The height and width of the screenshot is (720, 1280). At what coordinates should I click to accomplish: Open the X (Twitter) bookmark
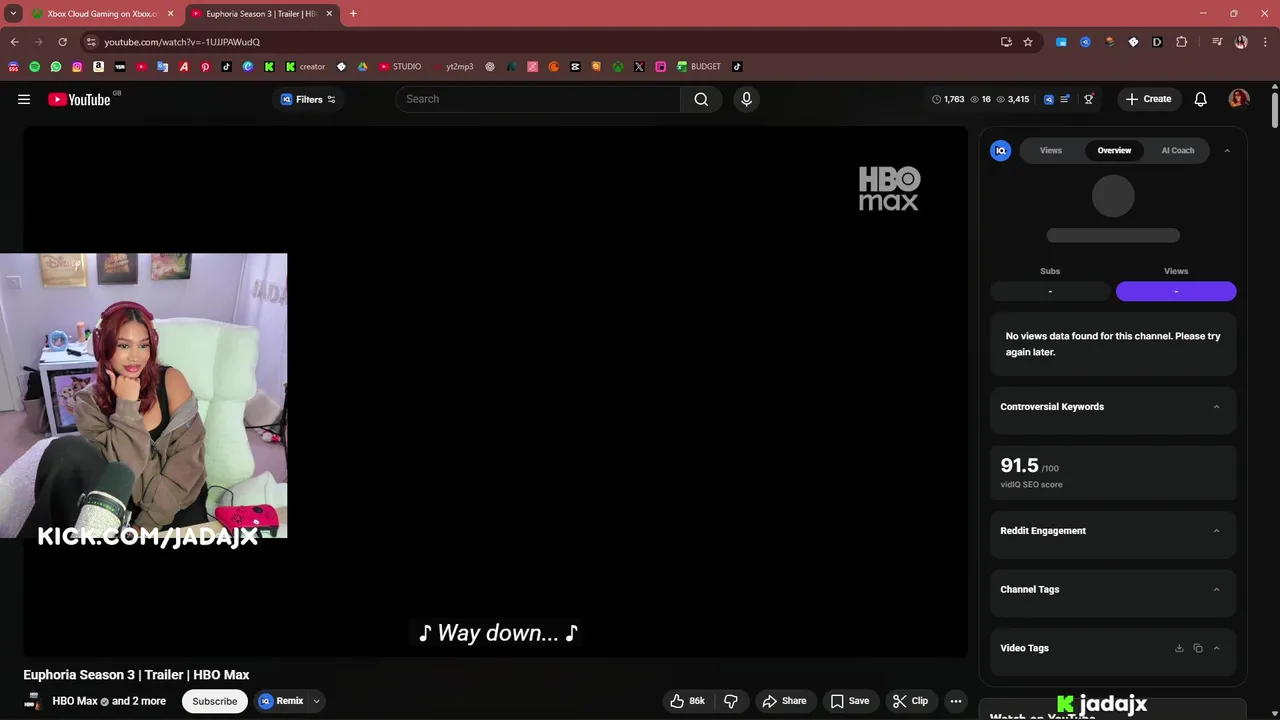tap(639, 67)
